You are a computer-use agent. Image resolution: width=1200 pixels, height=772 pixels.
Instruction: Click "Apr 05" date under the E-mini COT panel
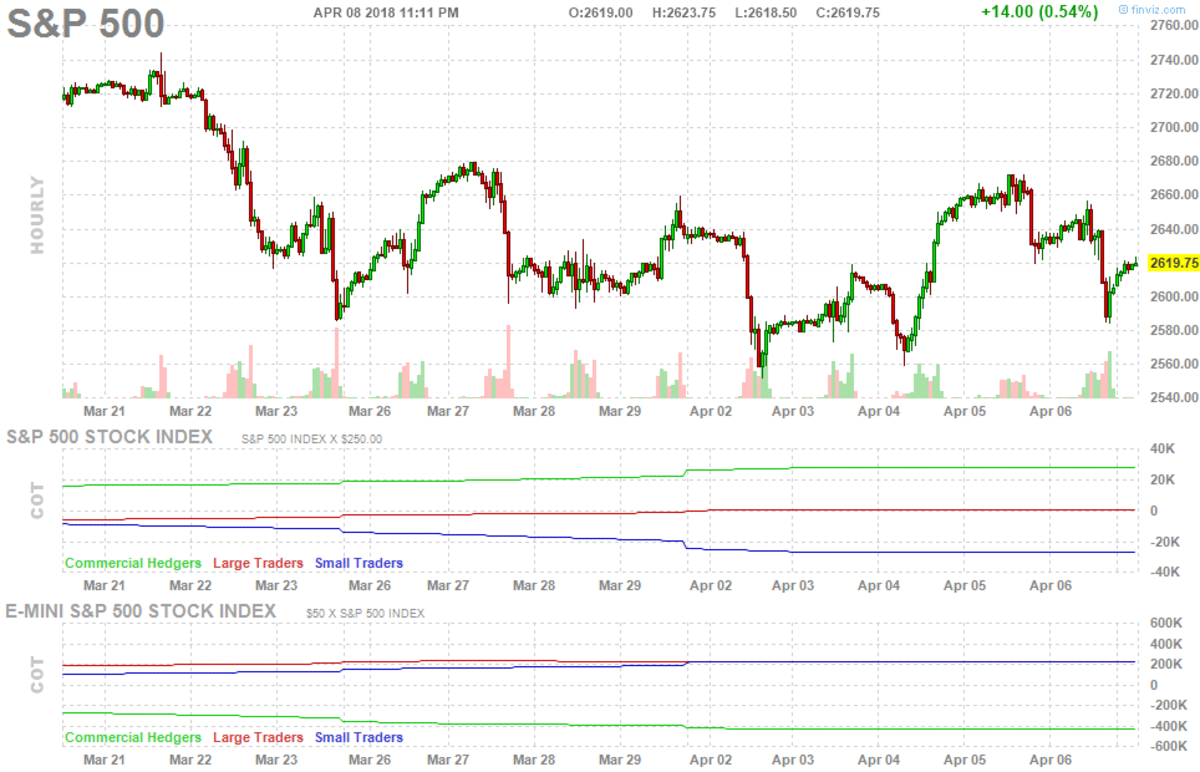point(965,759)
